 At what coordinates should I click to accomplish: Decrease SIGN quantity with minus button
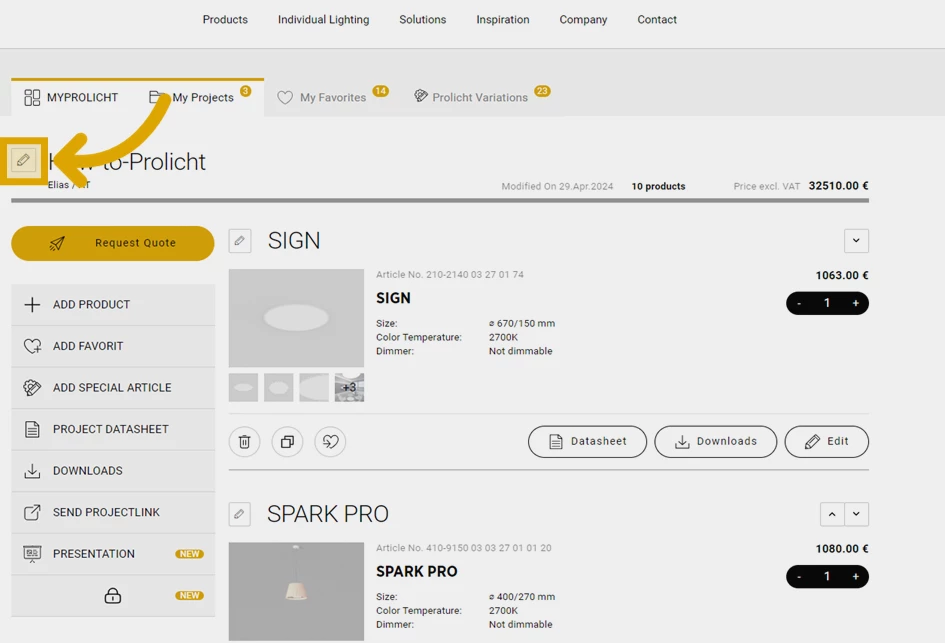(799, 303)
